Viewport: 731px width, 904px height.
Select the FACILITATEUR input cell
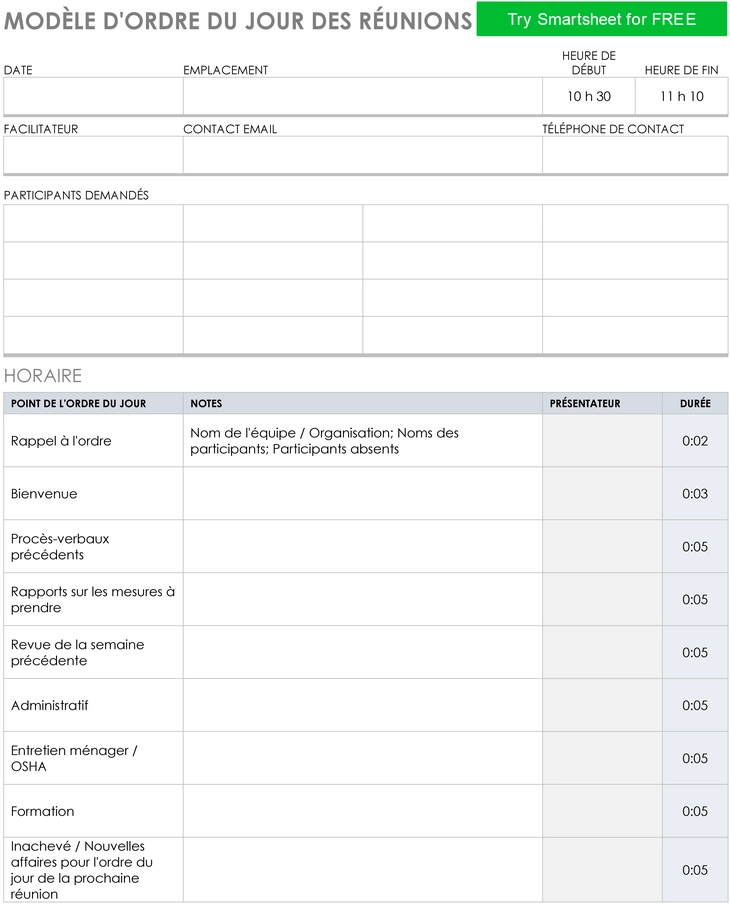(x=93, y=155)
